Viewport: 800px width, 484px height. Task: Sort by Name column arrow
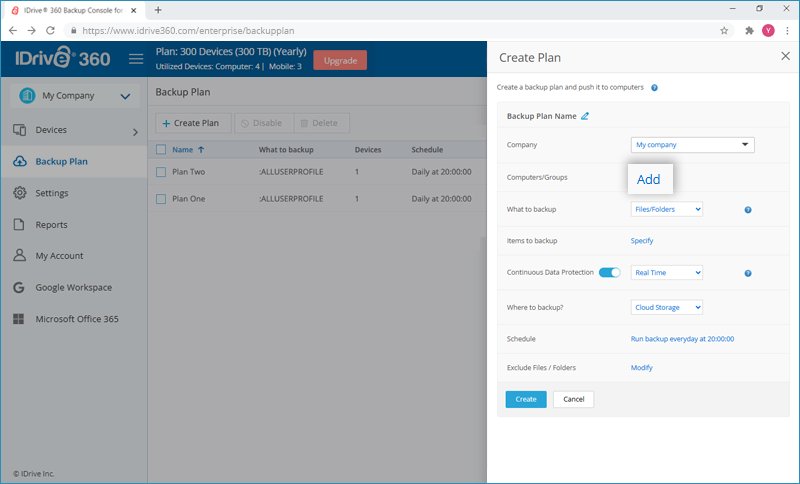pos(201,149)
